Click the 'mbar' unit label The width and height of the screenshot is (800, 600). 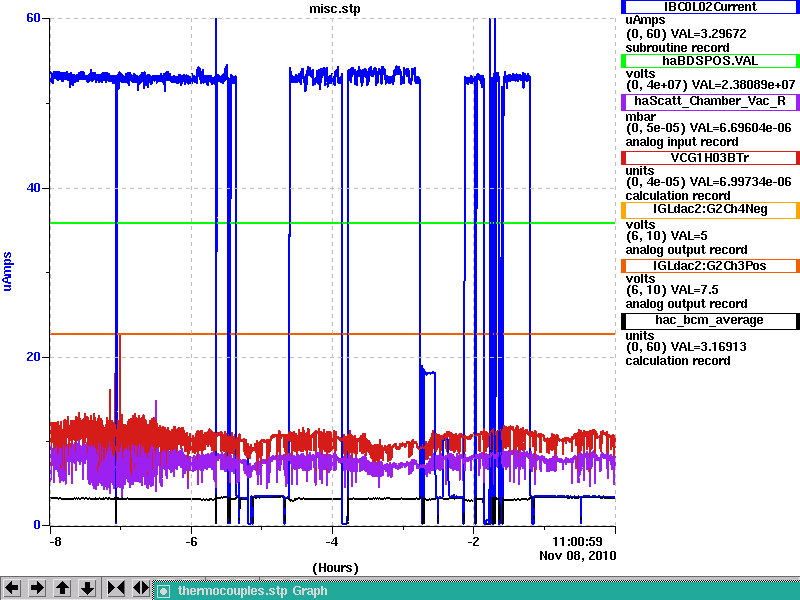coord(641,117)
